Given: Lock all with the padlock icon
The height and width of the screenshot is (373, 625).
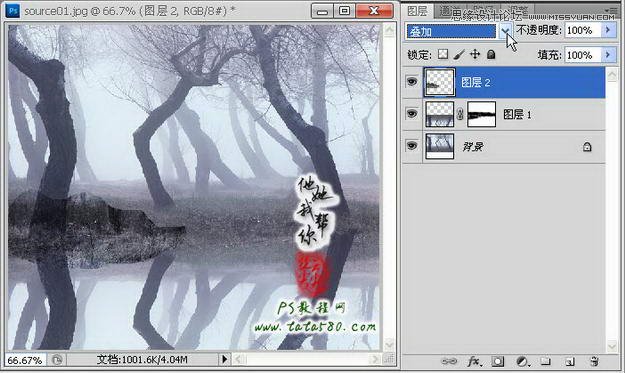Looking at the screenshot, I should click(x=491, y=54).
